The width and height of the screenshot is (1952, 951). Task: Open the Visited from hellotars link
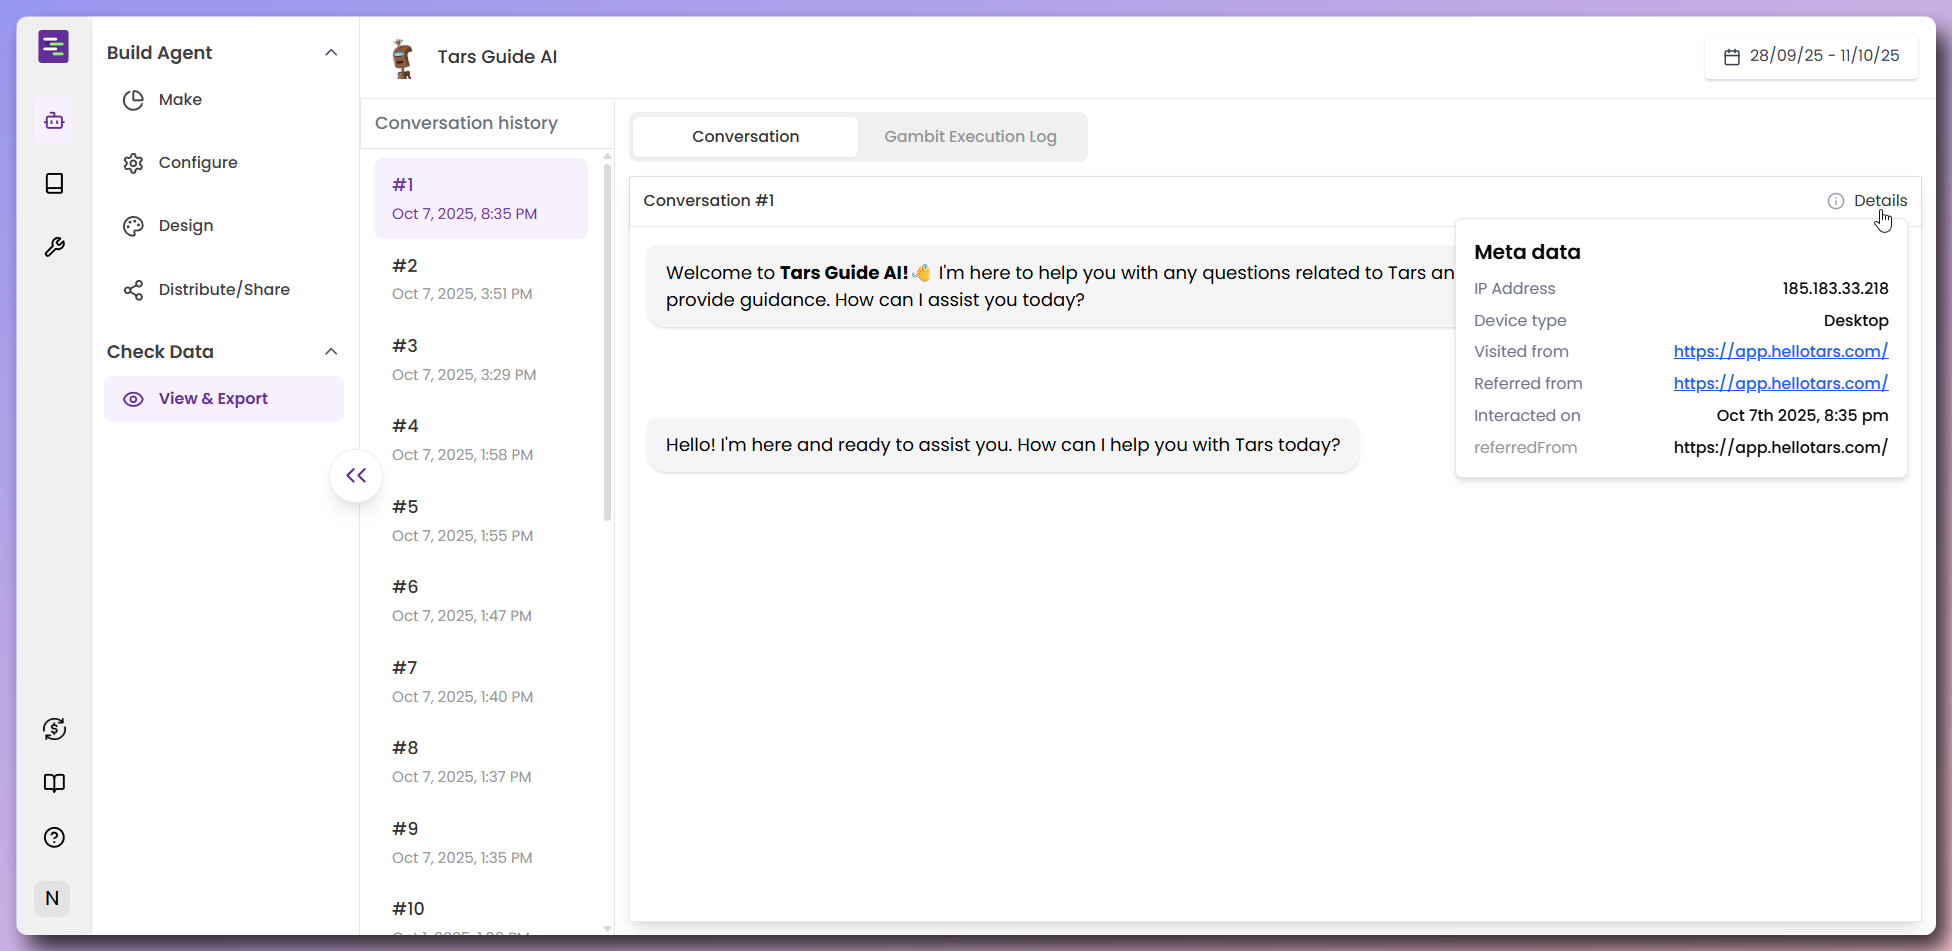coord(1780,352)
